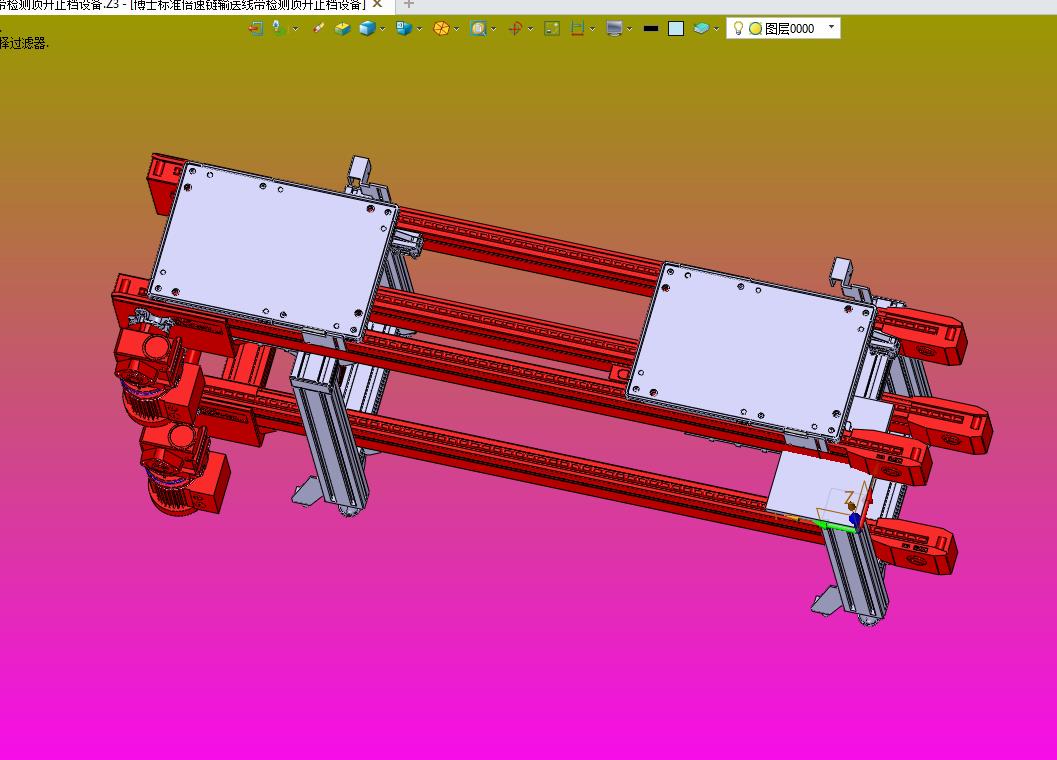Screen dimensions: 1057x760
Task: Expand the zoom magnifier dropdown arrow
Action: [494, 29]
